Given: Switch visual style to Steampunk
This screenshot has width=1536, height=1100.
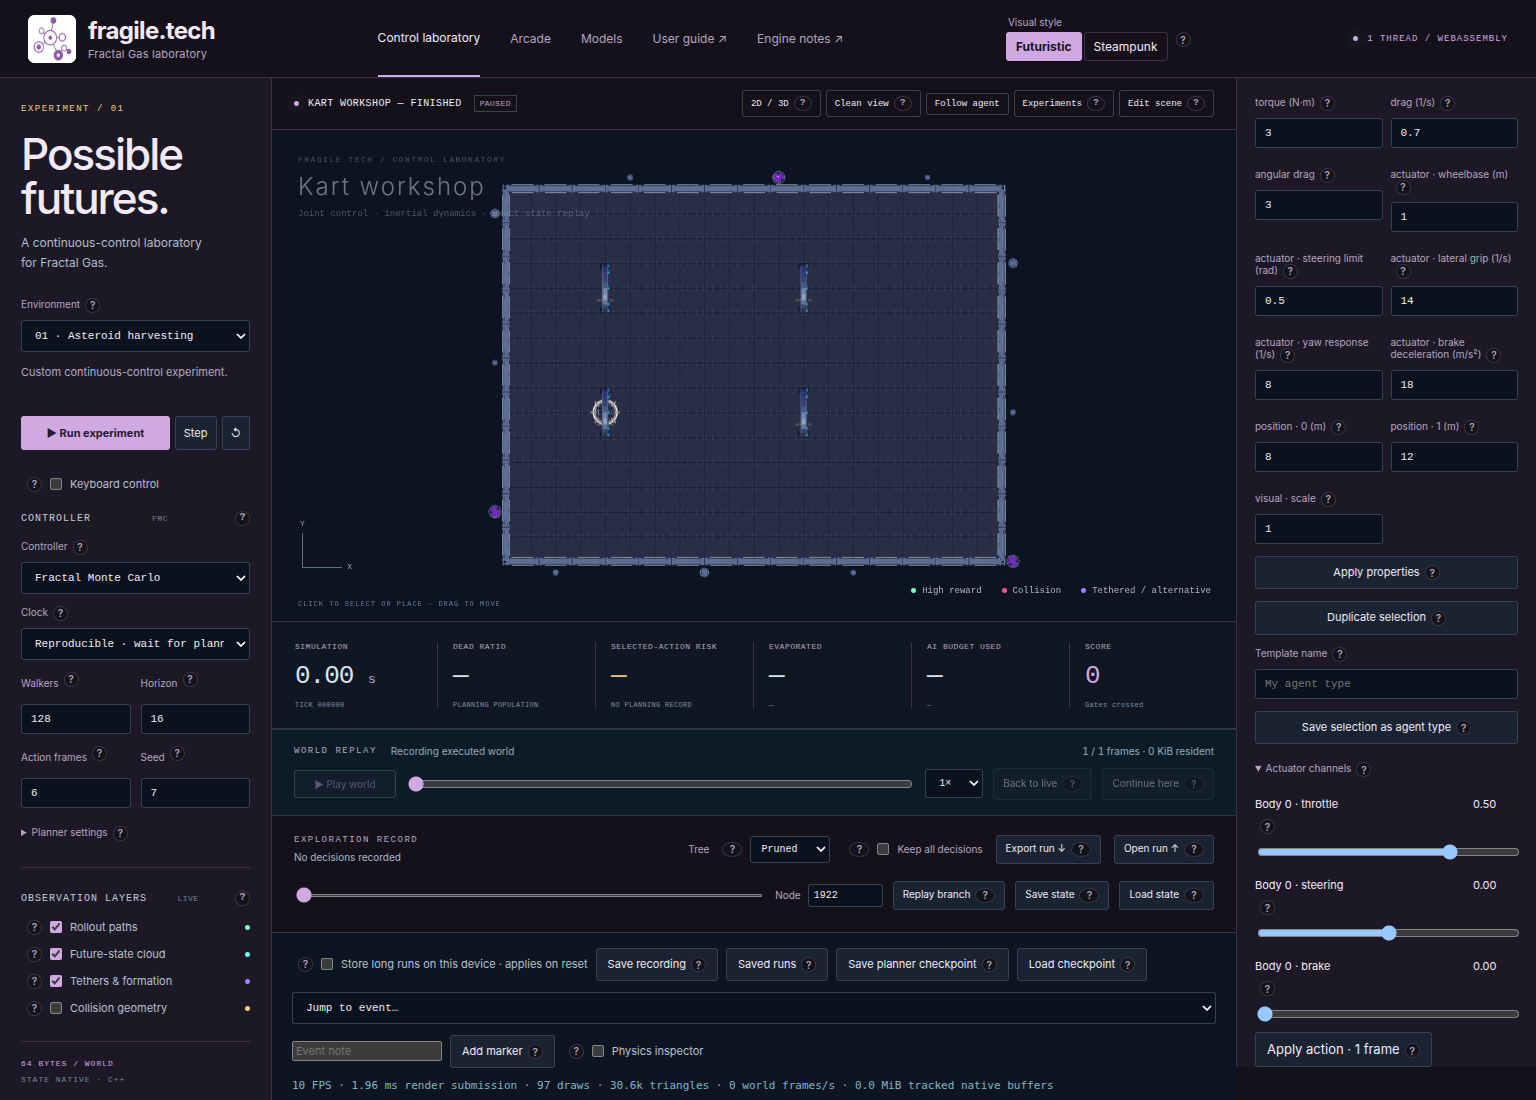Looking at the screenshot, I should [x=1125, y=47].
